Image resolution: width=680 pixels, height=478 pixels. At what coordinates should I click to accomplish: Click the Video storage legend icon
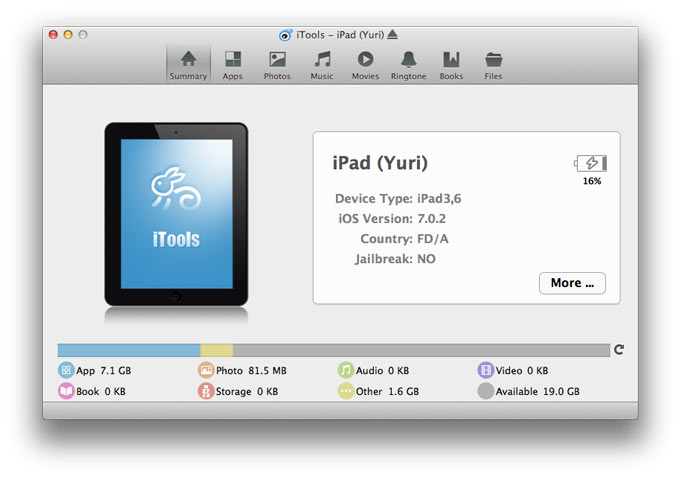[x=486, y=370]
